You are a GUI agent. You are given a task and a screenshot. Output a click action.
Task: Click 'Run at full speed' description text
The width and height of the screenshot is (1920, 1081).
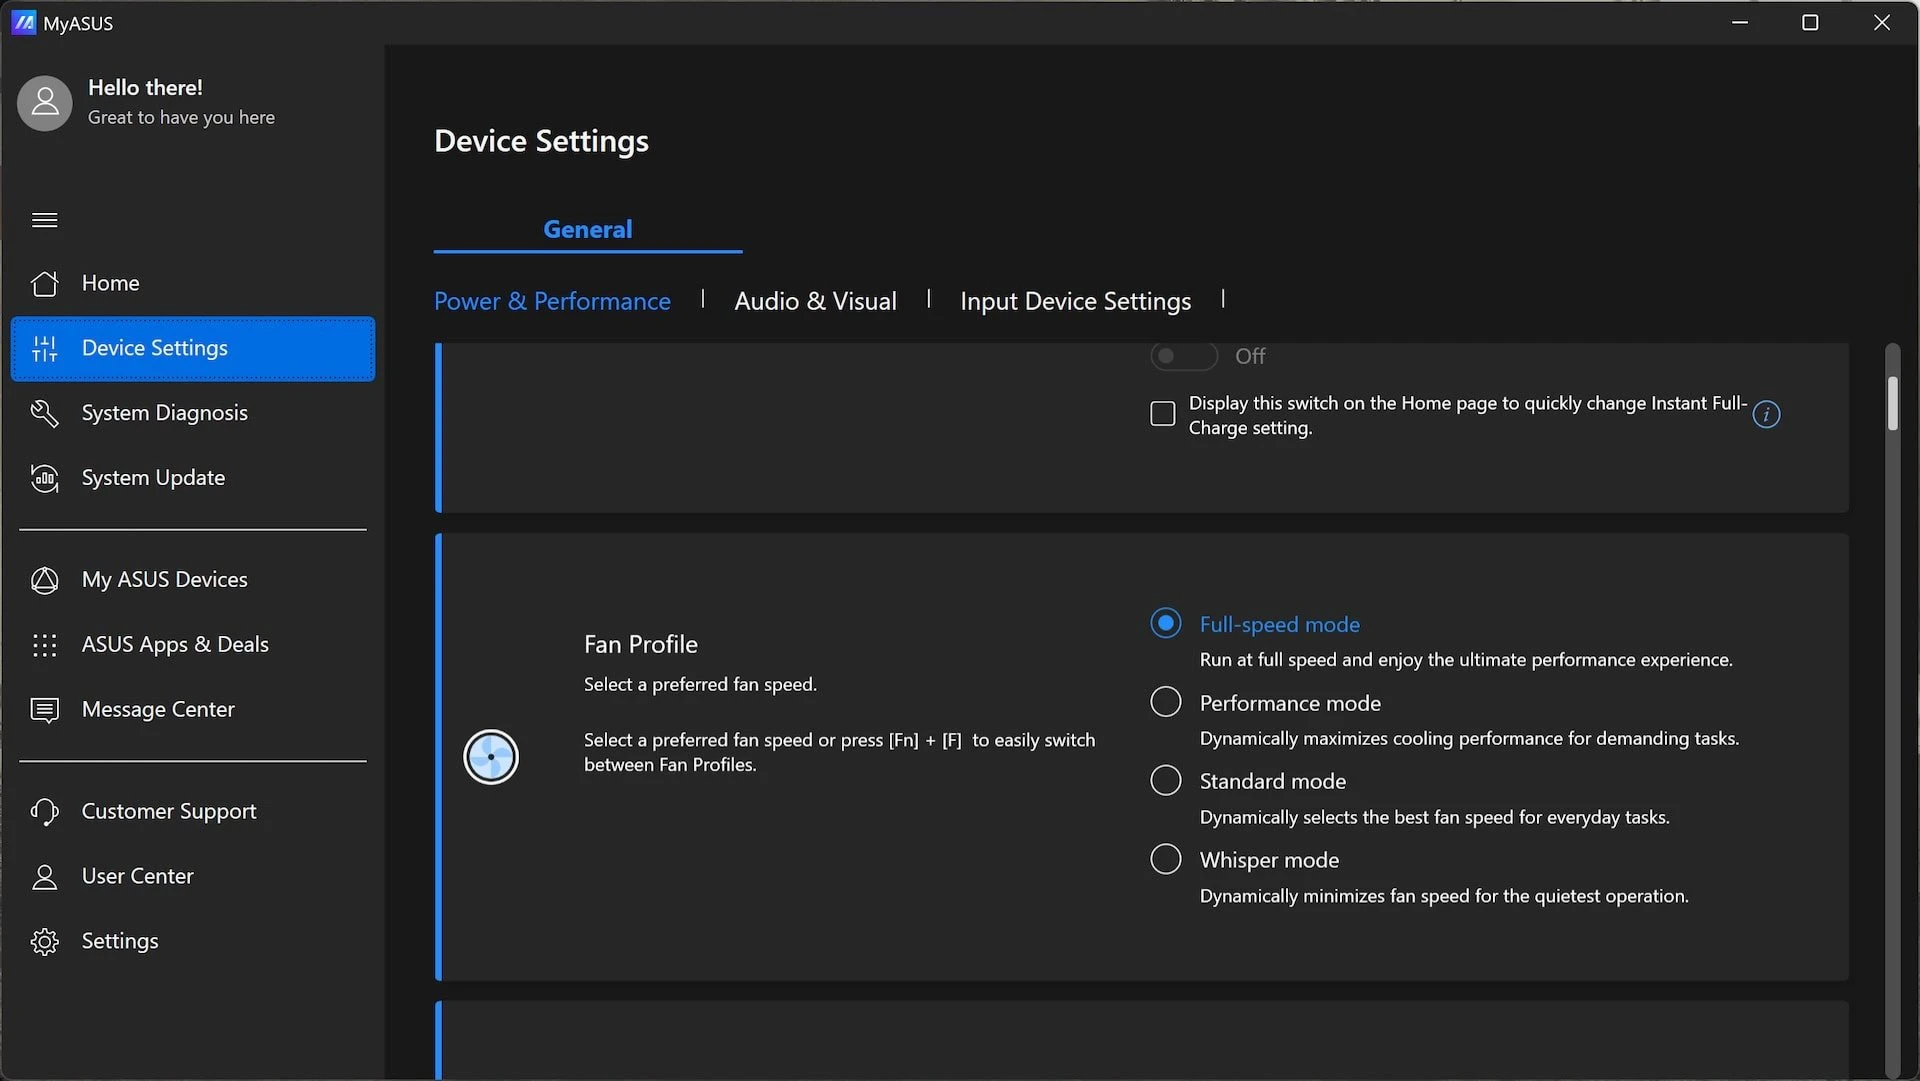click(x=1466, y=660)
